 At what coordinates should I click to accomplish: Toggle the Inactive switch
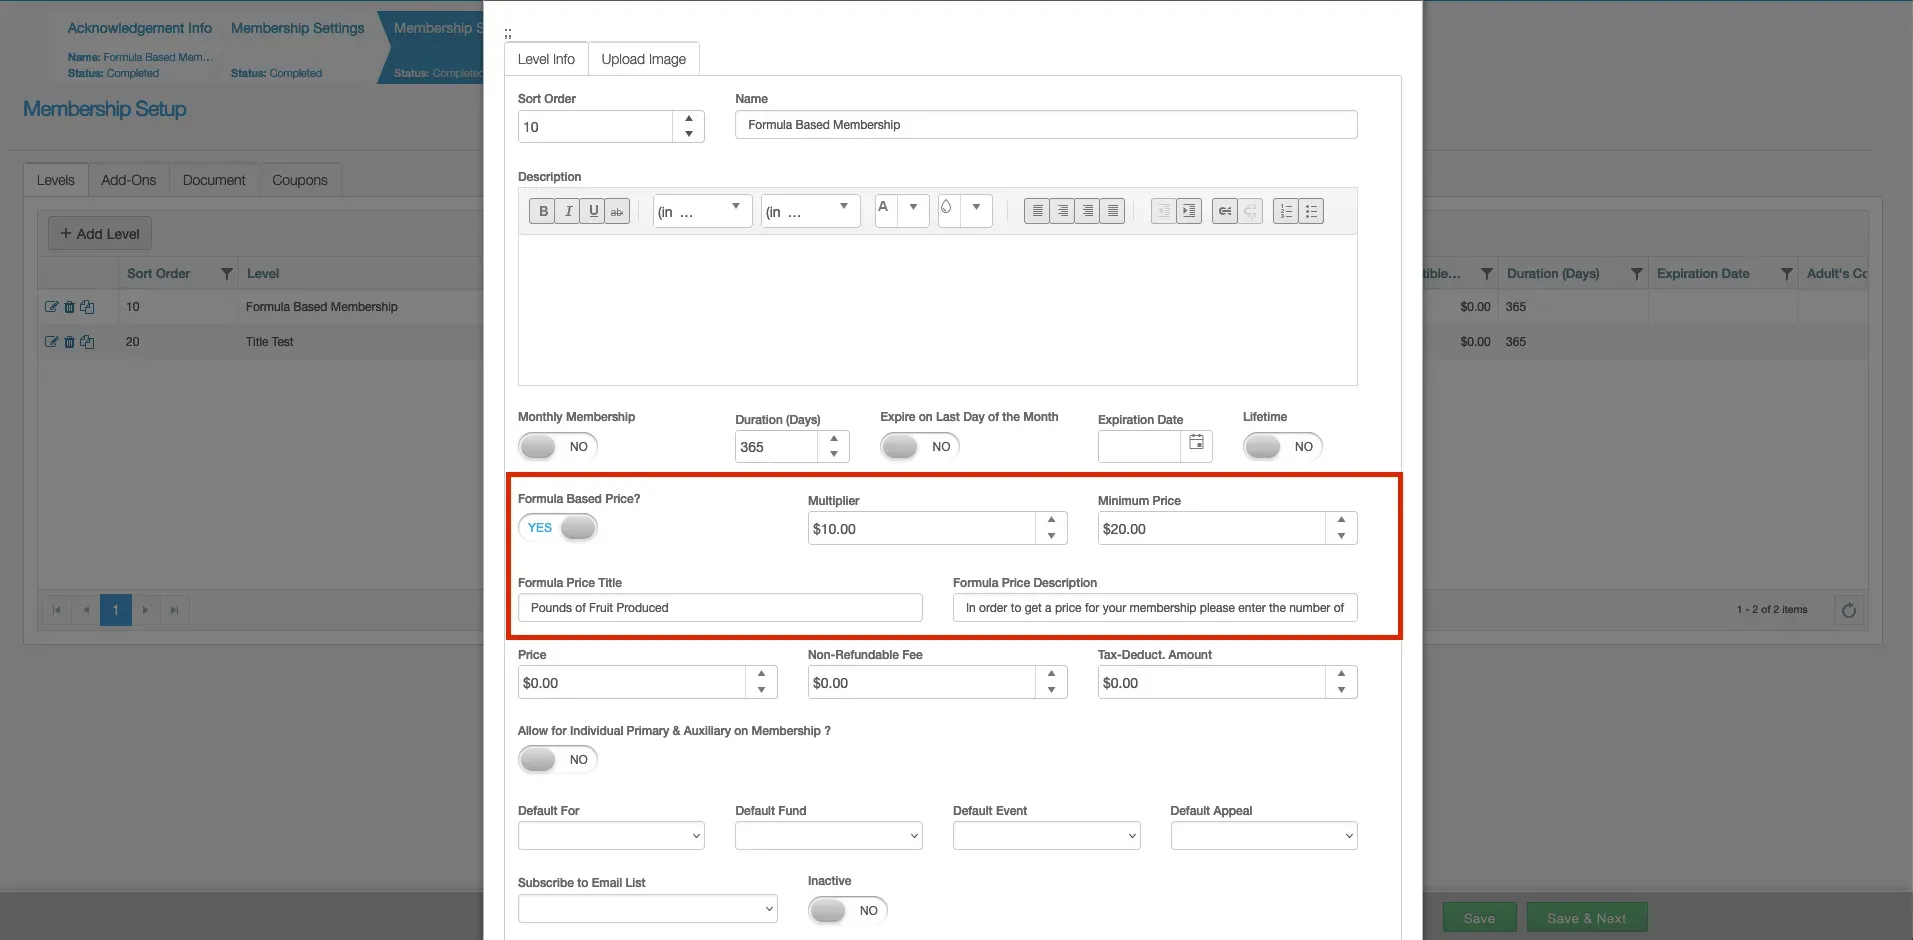point(848,911)
